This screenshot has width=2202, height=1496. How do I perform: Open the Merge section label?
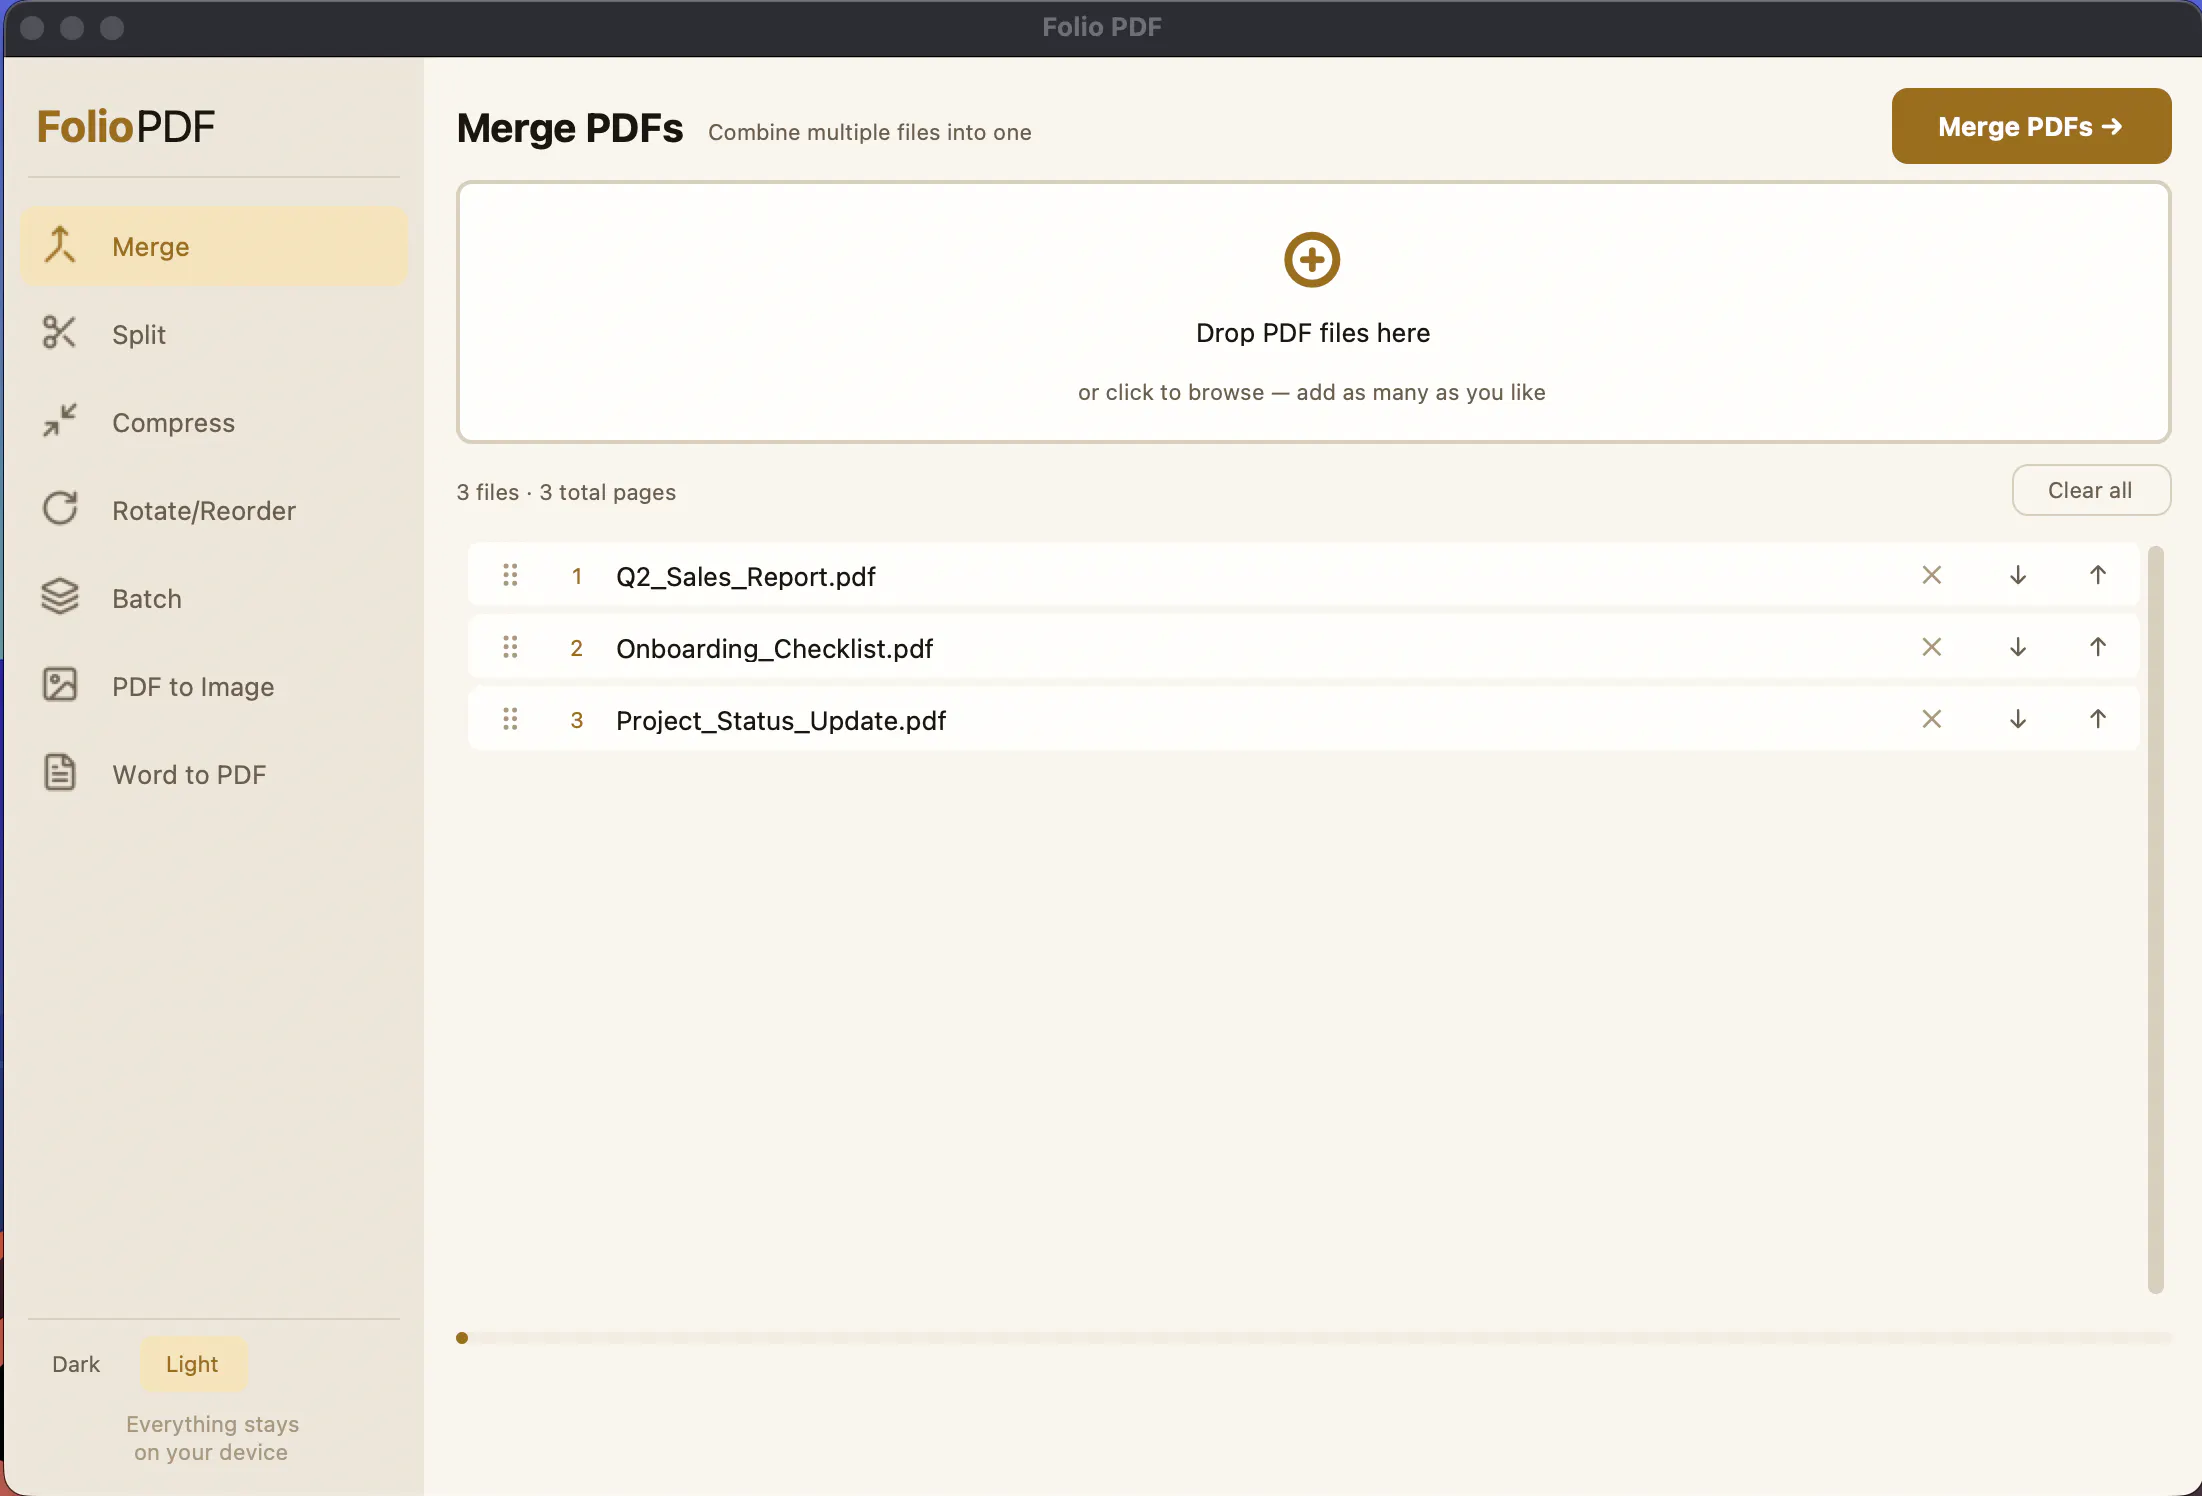pyautogui.click(x=151, y=247)
